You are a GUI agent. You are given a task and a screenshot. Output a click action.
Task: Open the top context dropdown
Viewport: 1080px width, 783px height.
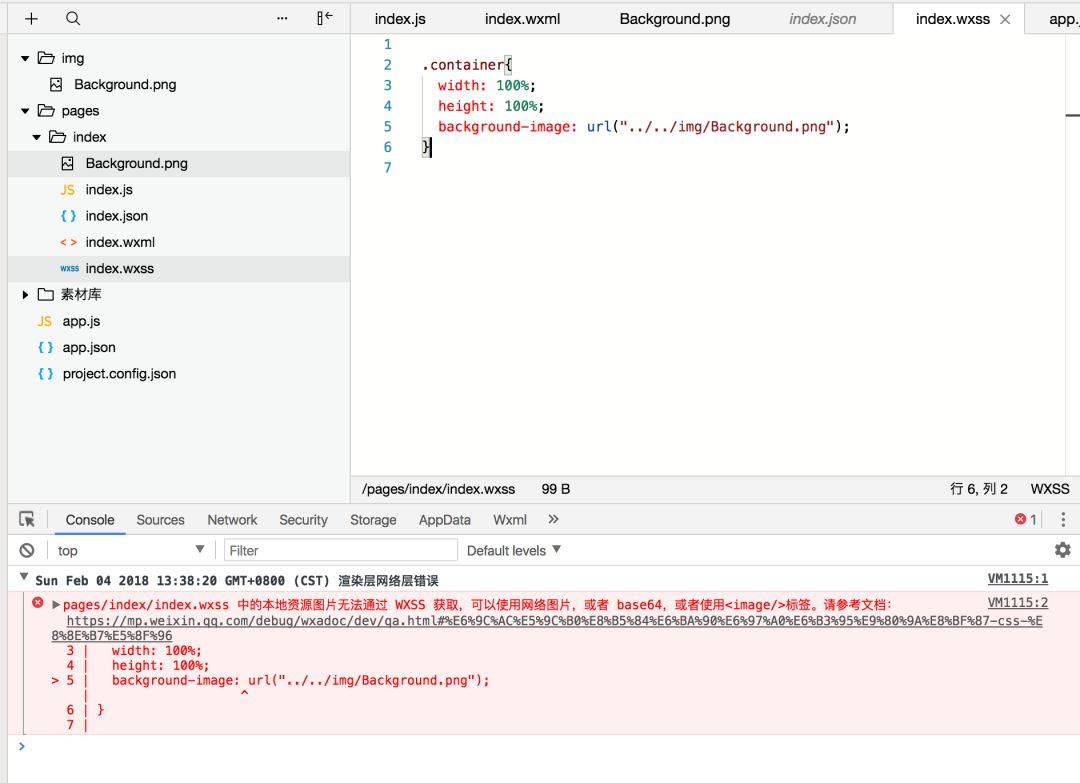click(131, 550)
